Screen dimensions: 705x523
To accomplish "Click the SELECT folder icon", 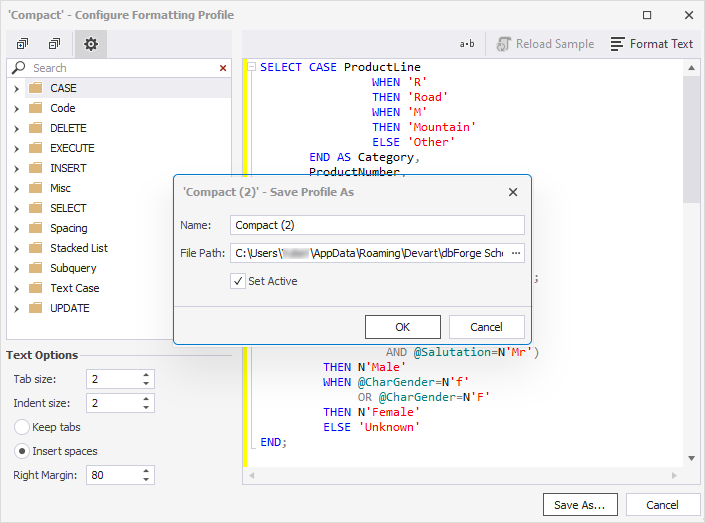I will tap(36, 208).
